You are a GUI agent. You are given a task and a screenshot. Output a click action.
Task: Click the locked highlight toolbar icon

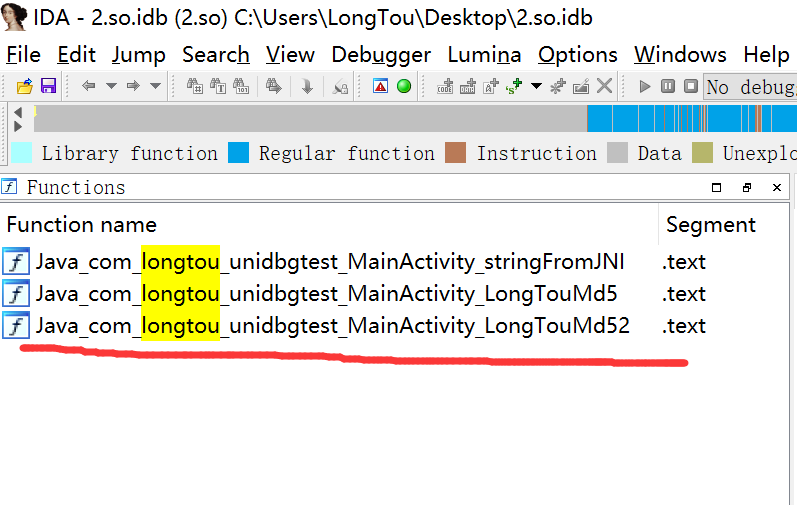coord(340,87)
